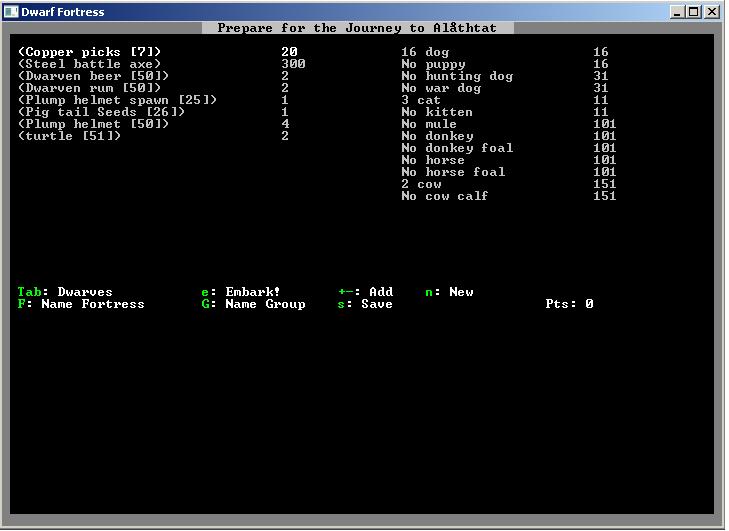Click the Dwarf Fortress title bar icon

point(11,12)
